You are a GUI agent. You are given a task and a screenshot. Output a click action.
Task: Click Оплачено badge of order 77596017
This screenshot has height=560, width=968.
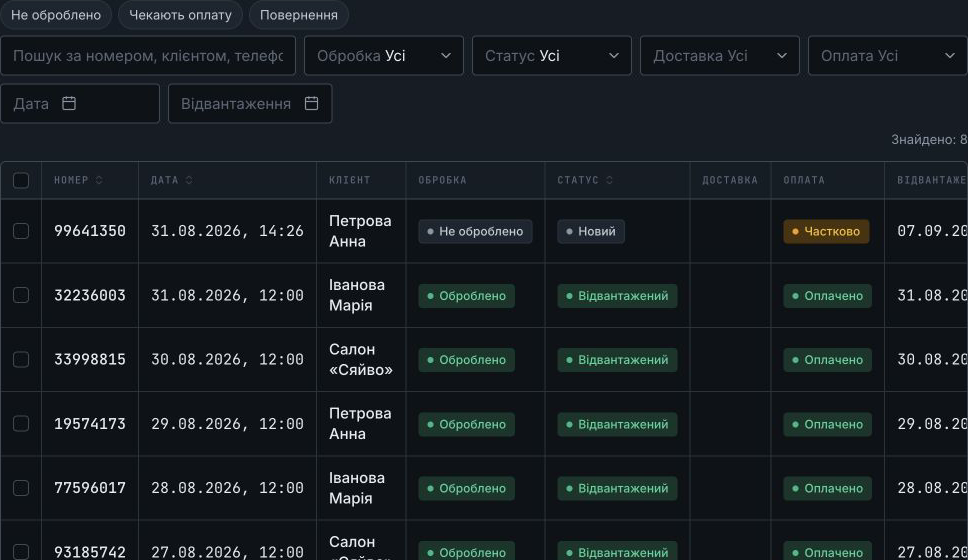[827, 488]
